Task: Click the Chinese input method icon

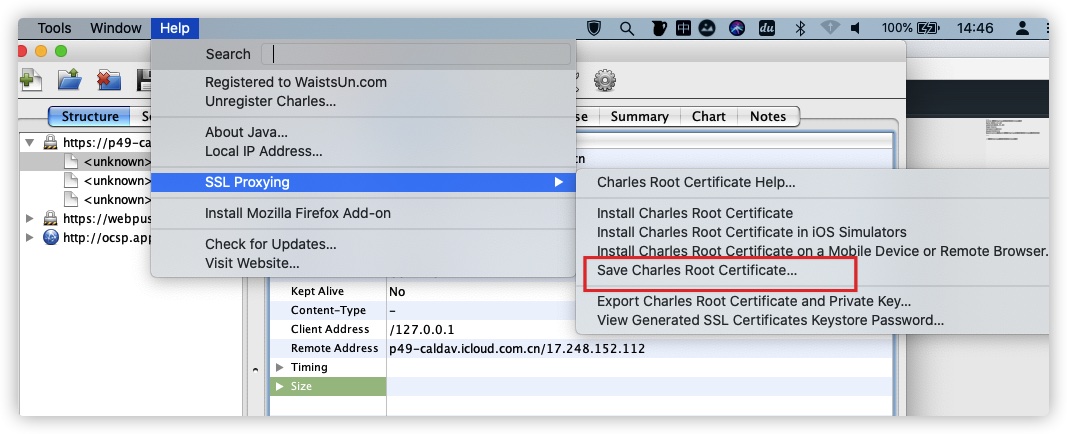Action: pos(683,29)
